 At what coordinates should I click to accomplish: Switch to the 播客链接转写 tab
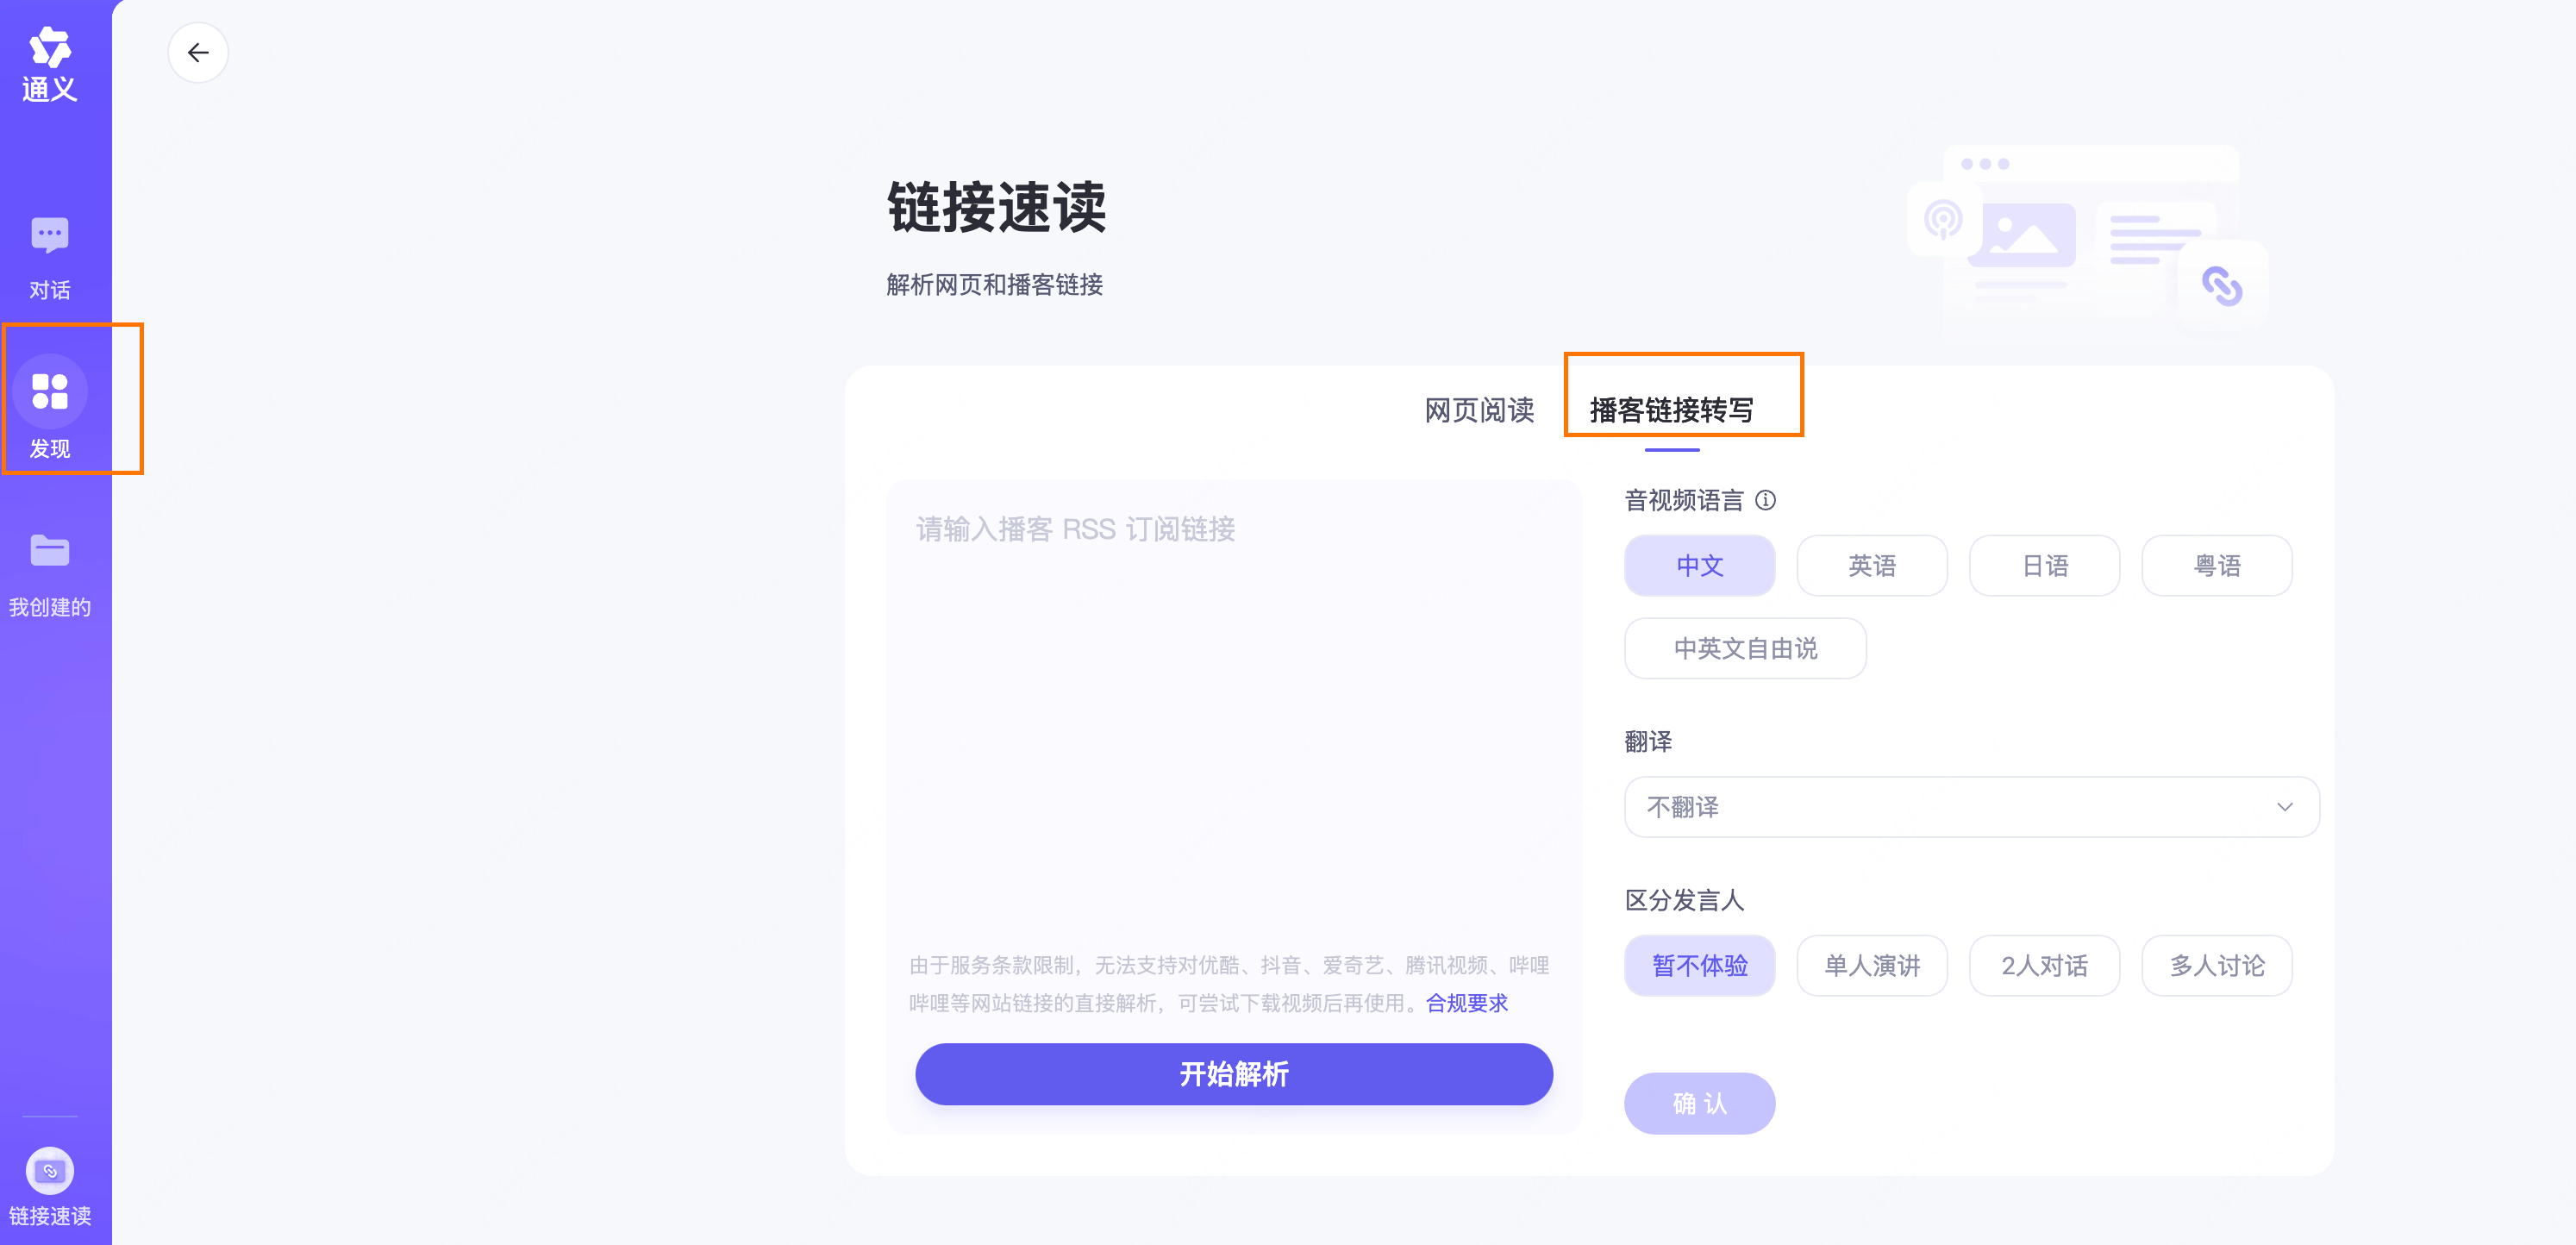[x=1671, y=410]
